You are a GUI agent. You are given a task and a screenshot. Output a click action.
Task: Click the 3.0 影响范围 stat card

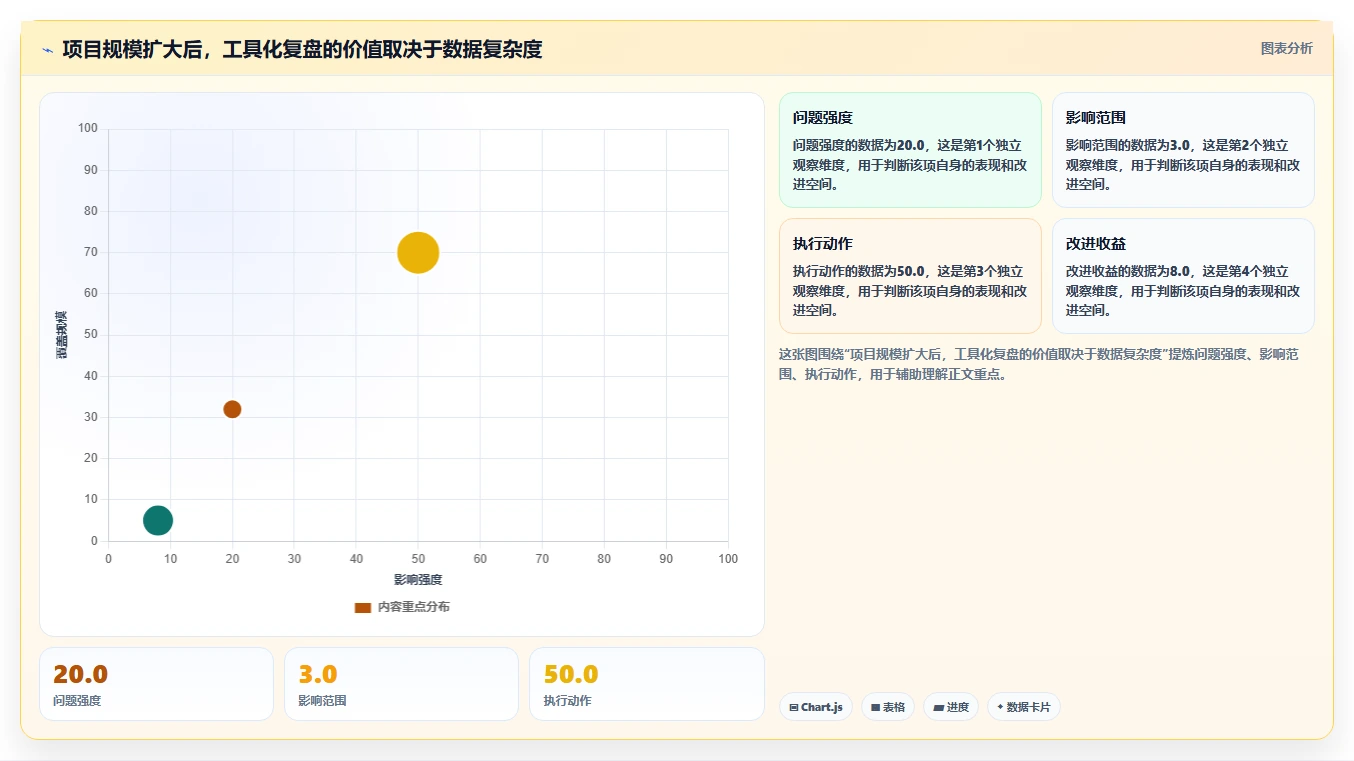[401, 684]
